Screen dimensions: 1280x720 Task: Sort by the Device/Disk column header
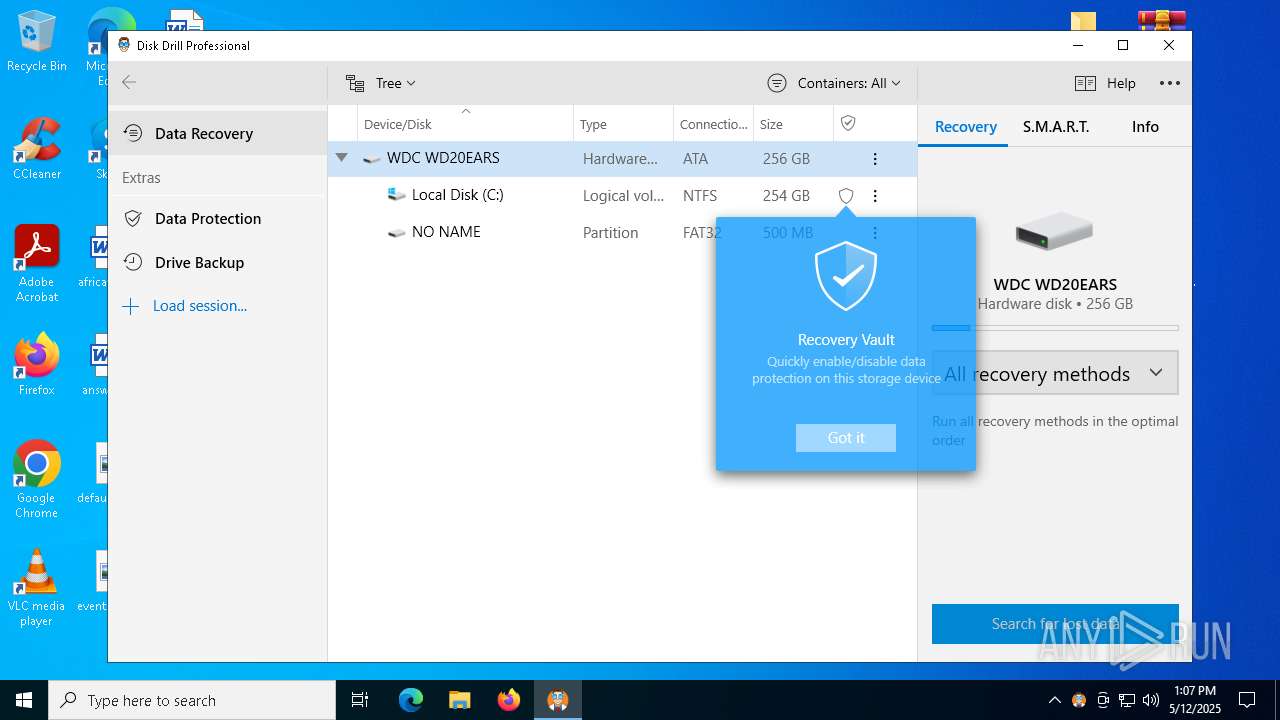(x=465, y=124)
